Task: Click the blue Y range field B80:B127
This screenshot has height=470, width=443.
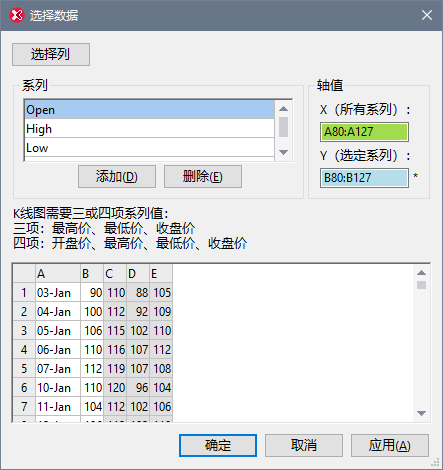Action: [x=364, y=178]
